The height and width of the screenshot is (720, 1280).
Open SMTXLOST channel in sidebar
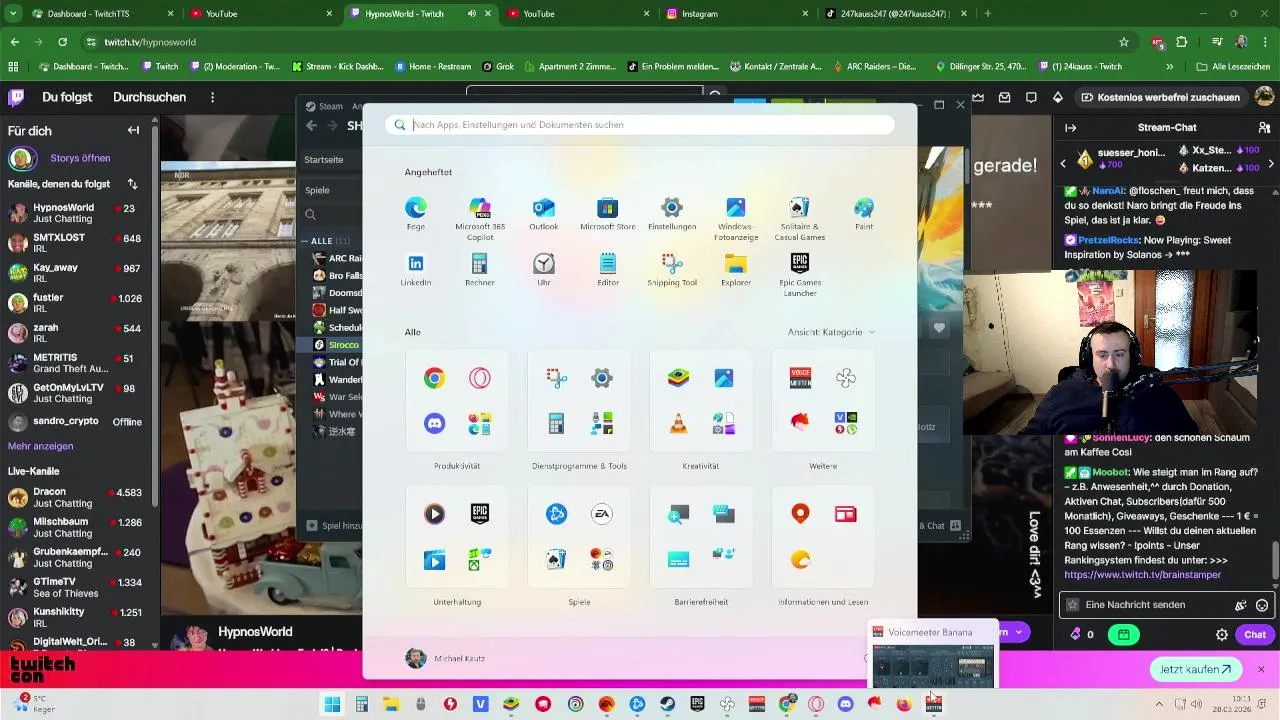coord(76,243)
